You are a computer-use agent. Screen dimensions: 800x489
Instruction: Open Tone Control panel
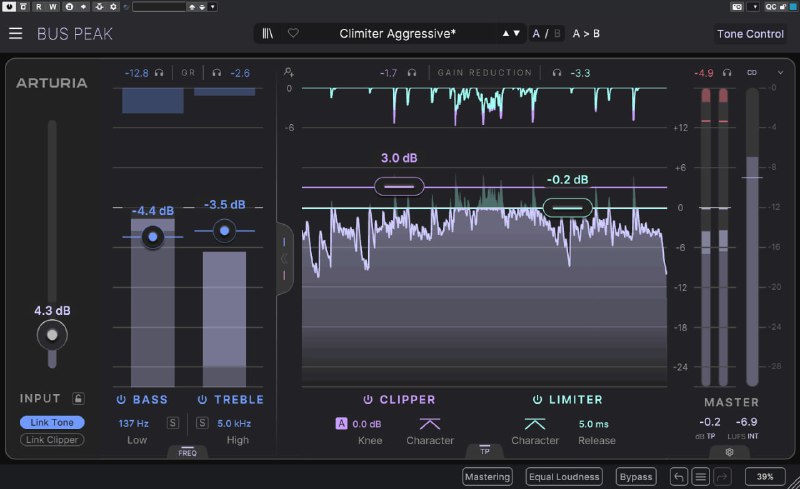750,34
